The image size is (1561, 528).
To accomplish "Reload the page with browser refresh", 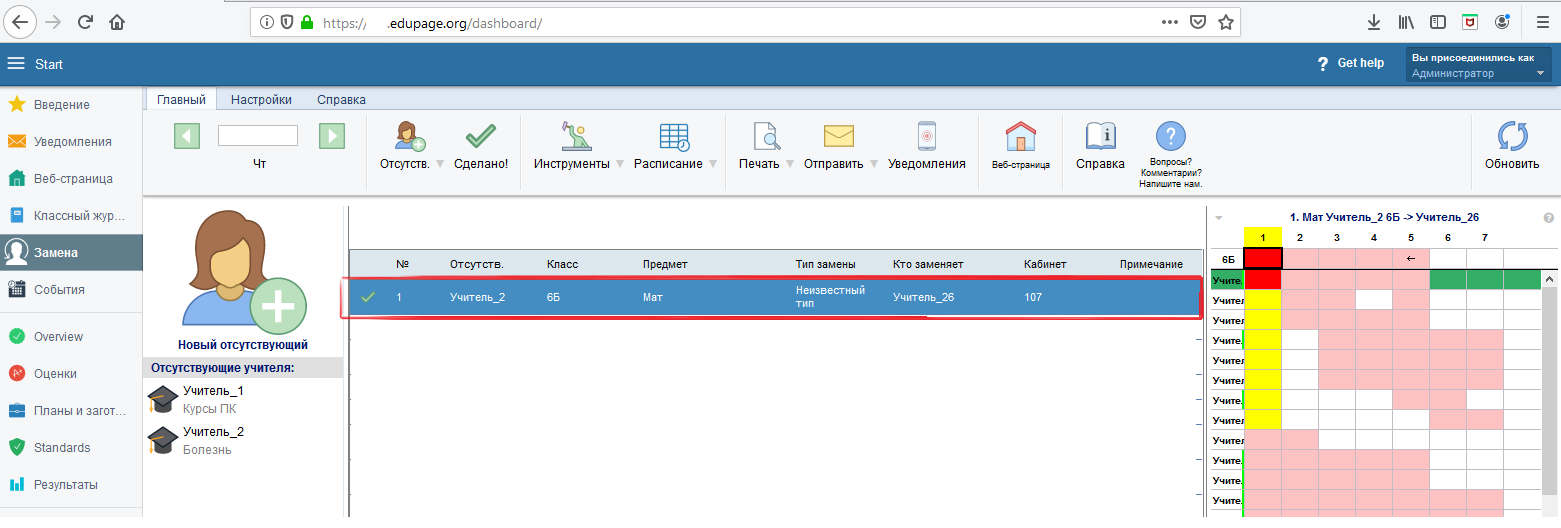I will click(85, 21).
